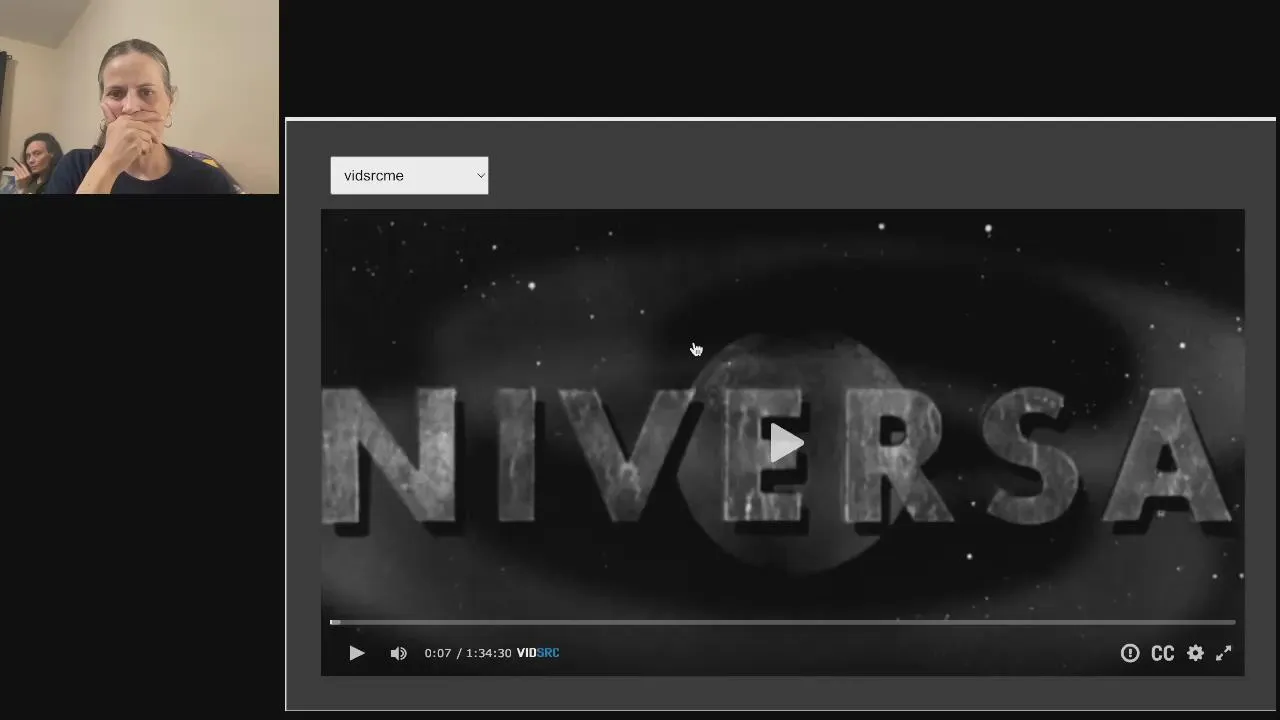Screen dimensions: 1280x720
Task: Mute the video with the speaker icon
Action: (398, 653)
